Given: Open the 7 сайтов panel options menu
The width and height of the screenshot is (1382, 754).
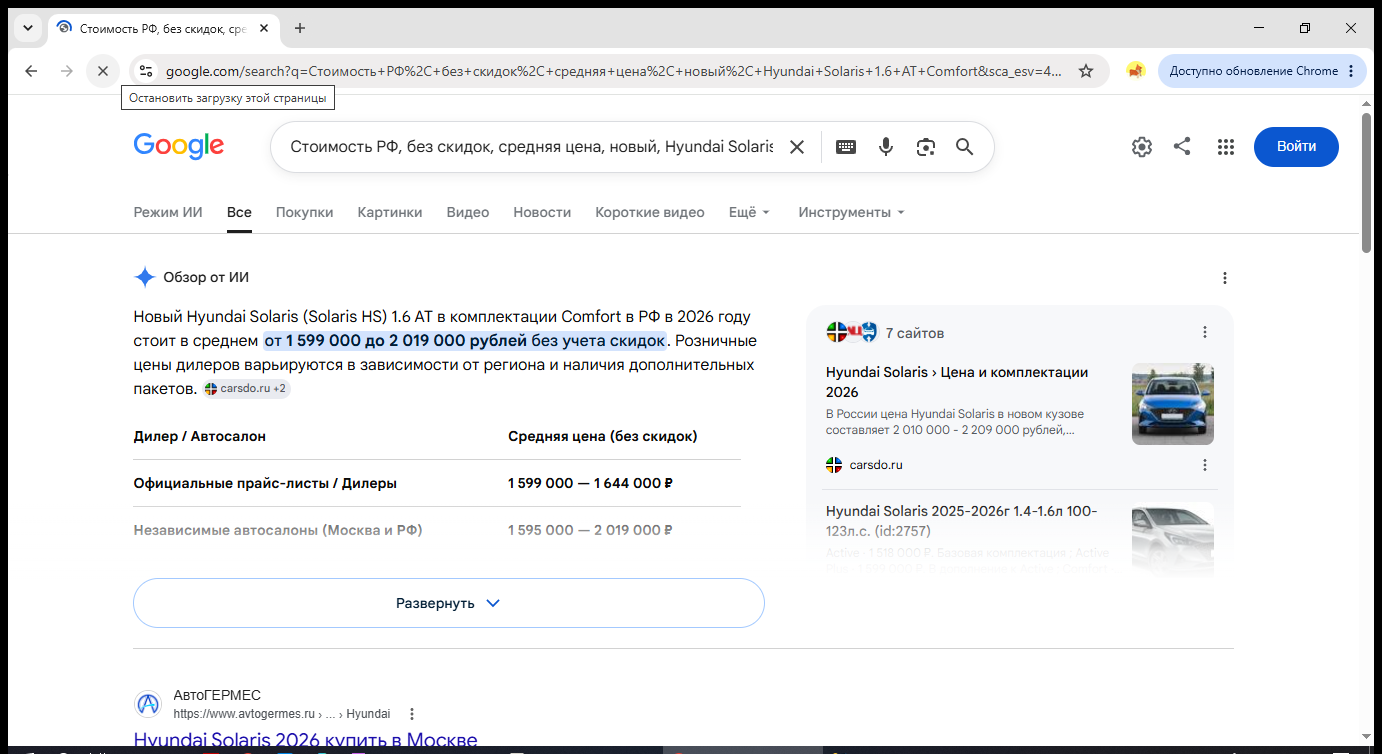Looking at the screenshot, I should pos(1205,332).
